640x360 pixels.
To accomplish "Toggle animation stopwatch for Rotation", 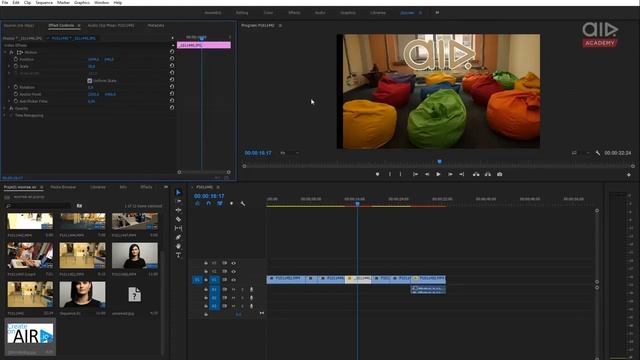I will [16, 87].
